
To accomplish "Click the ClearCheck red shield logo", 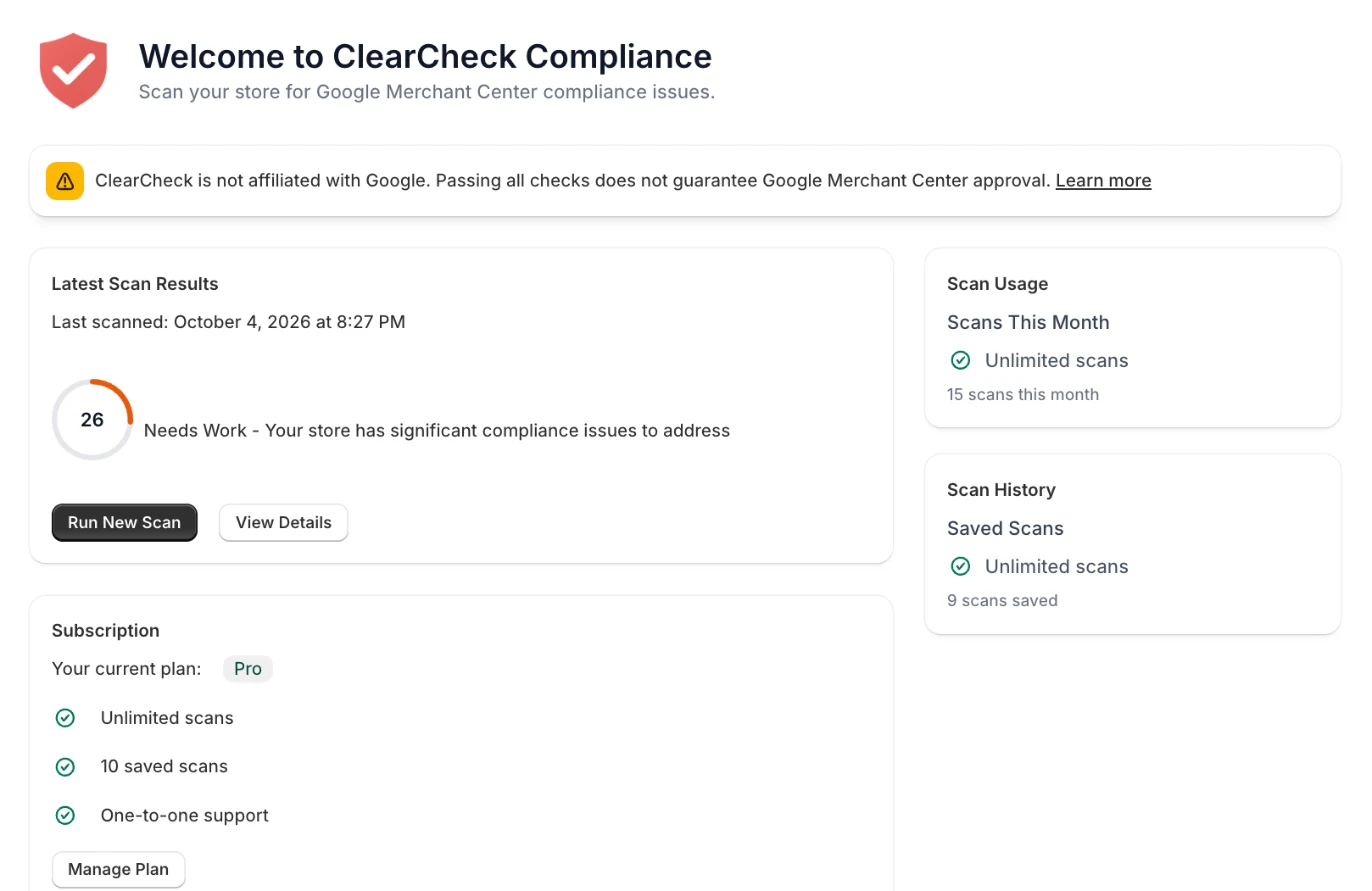I will (x=73, y=70).
